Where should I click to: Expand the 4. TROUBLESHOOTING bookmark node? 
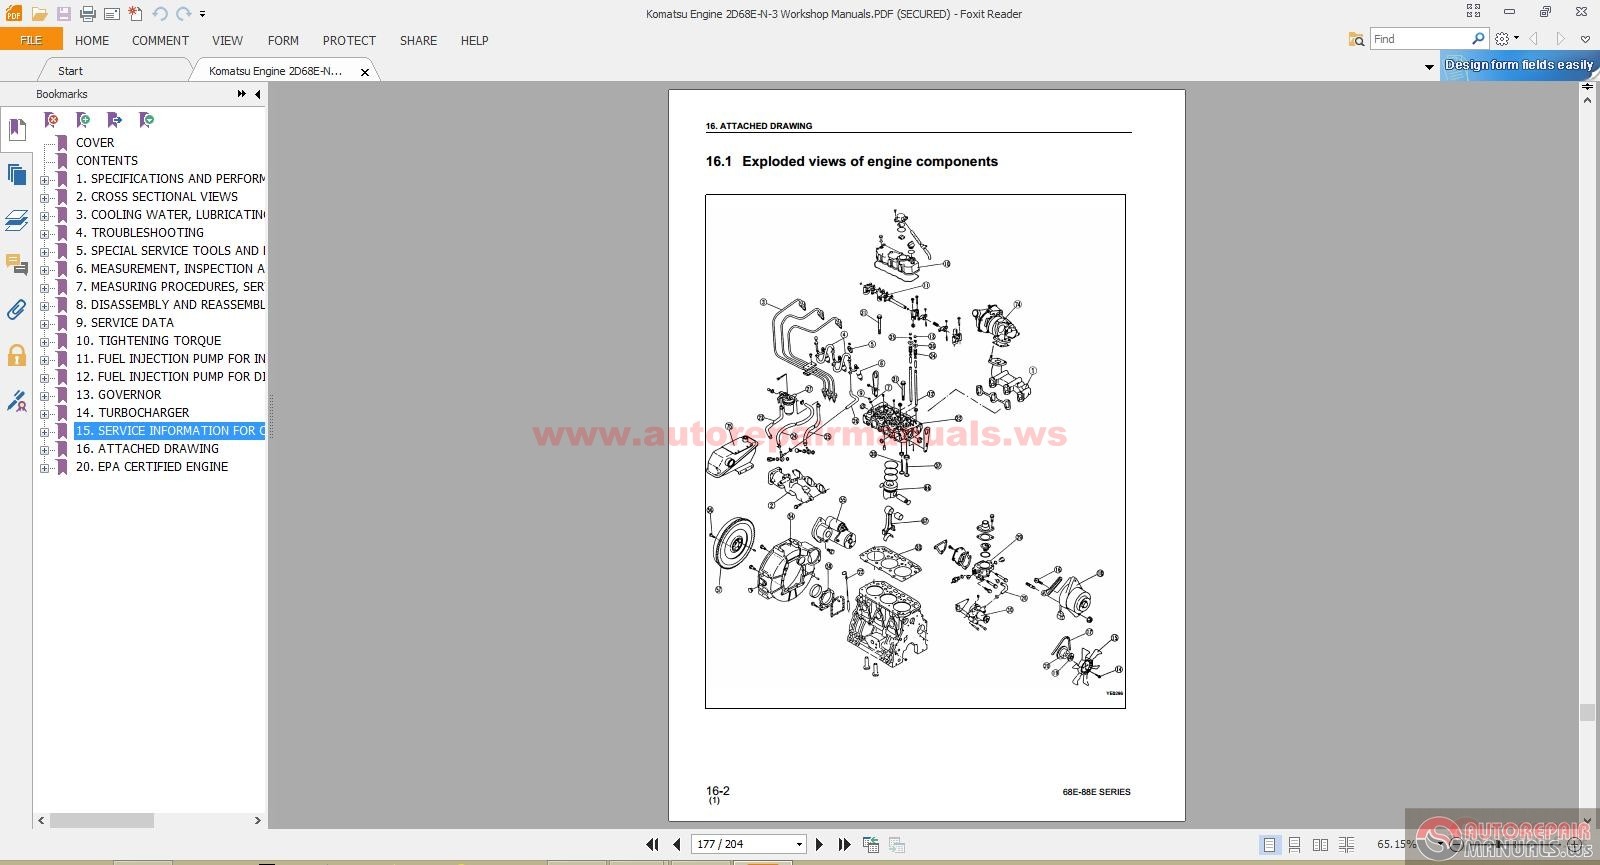(x=44, y=234)
